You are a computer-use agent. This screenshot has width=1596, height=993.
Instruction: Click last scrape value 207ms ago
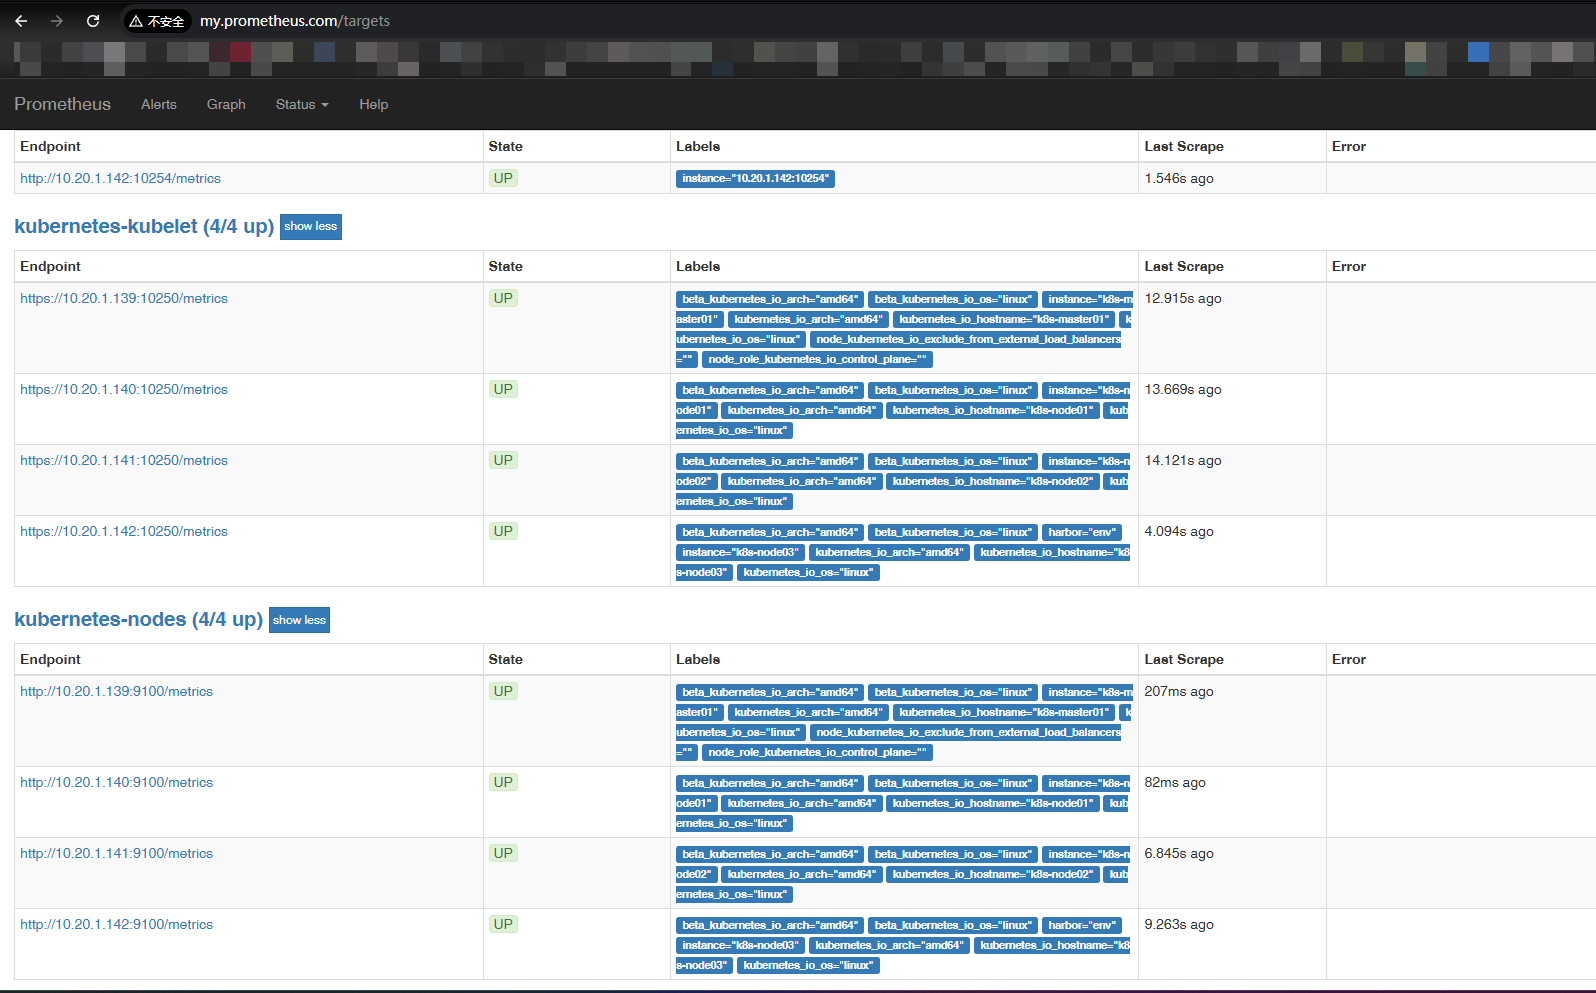[x=1179, y=691]
